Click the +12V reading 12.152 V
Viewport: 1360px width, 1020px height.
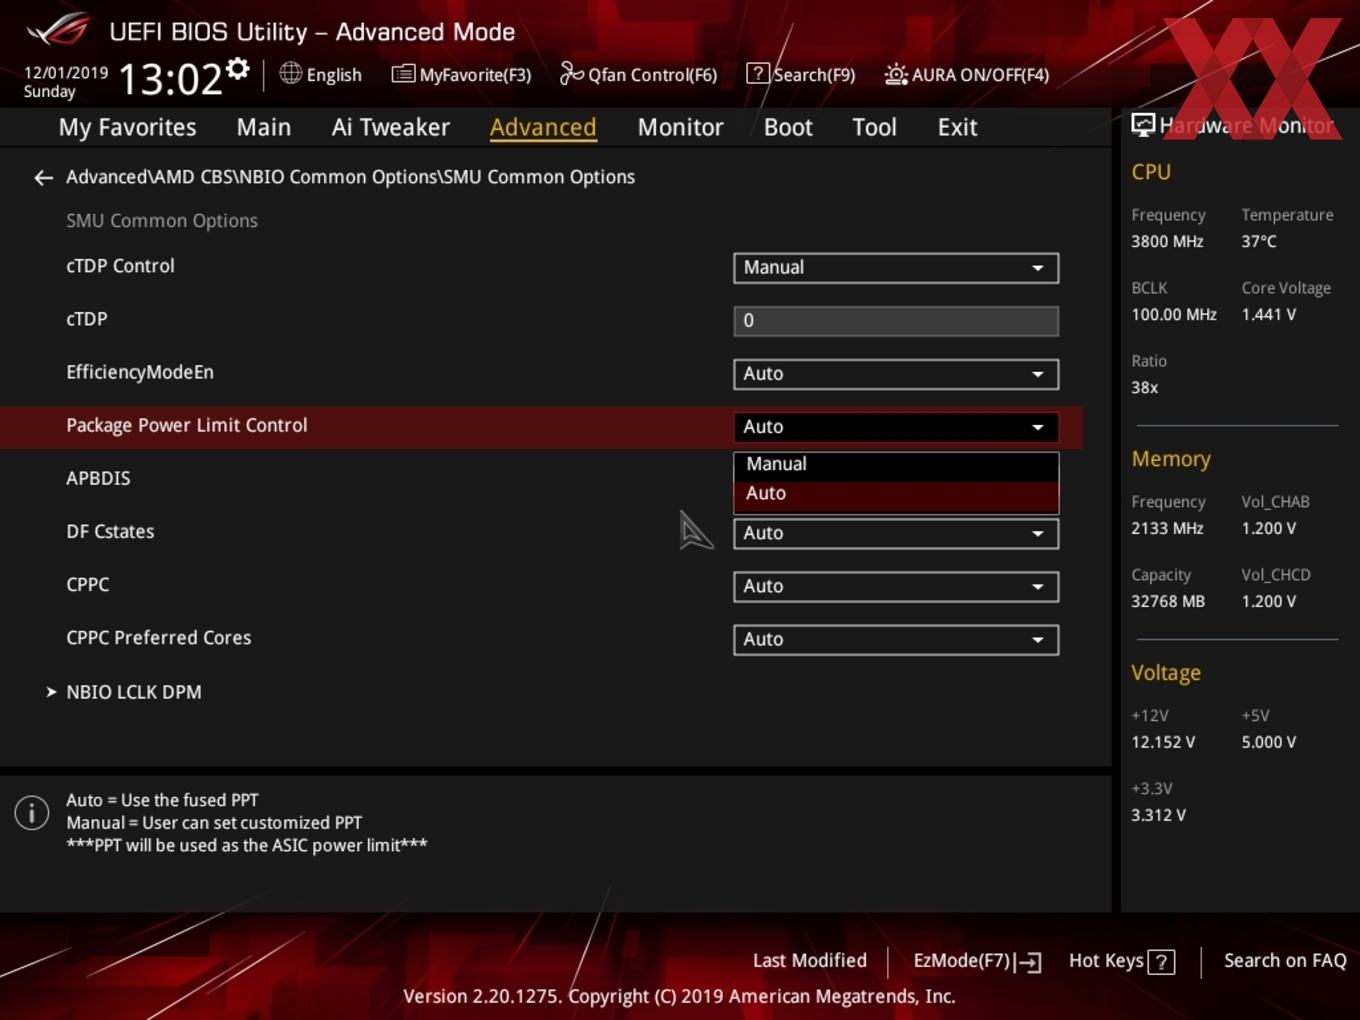[x=1163, y=742]
